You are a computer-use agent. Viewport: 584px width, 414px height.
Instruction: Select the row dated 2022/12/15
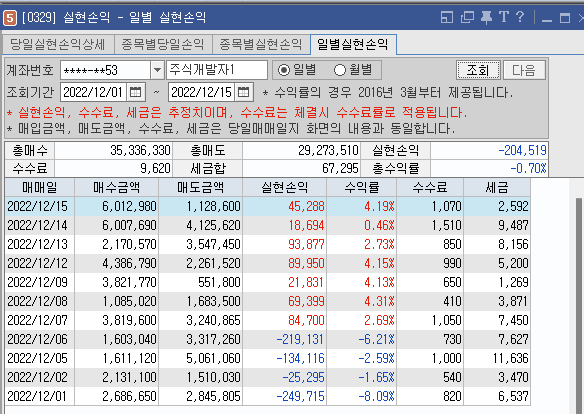point(268,206)
